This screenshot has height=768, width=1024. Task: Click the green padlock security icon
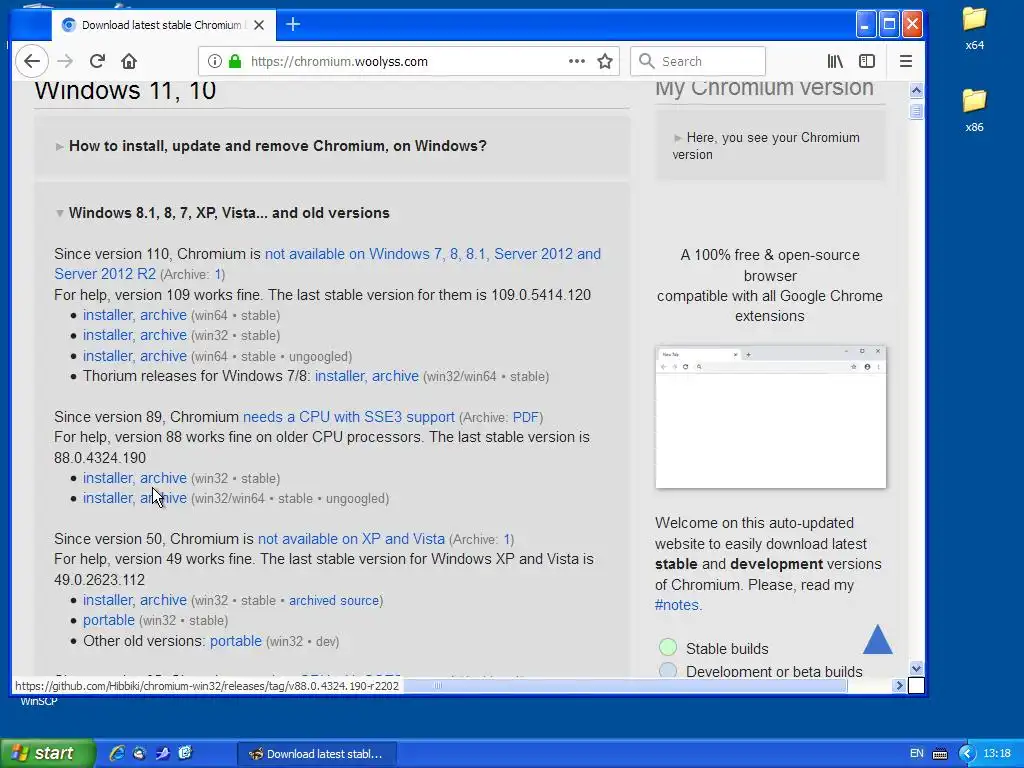pyautogui.click(x=235, y=61)
